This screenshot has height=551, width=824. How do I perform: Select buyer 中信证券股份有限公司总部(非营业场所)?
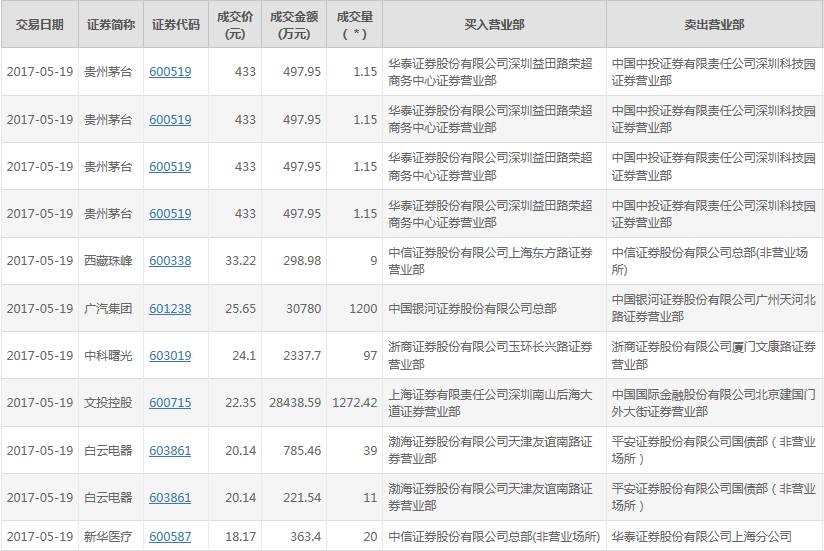[x=494, y=536]
